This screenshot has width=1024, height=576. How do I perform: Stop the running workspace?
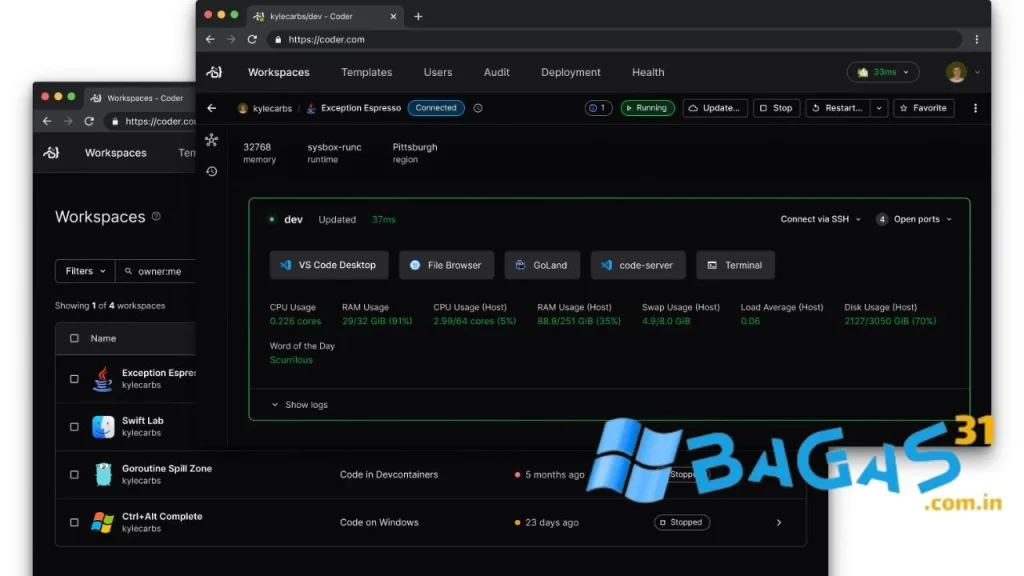tap(775, 108)
